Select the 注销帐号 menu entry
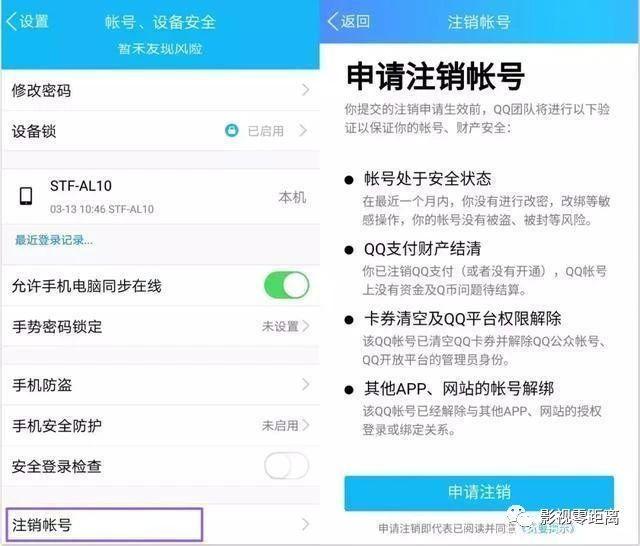640x546 pixels. pyautogui.click(x=160, y=524)
